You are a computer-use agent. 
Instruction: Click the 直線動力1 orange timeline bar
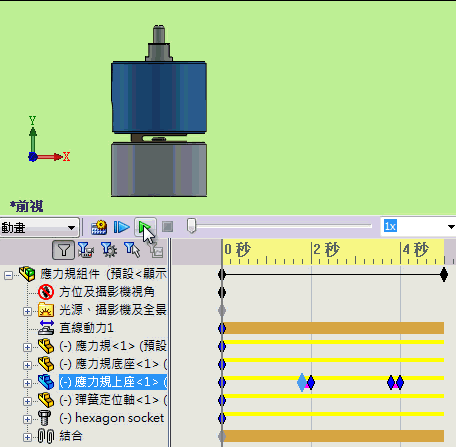(x=333, y=328)
